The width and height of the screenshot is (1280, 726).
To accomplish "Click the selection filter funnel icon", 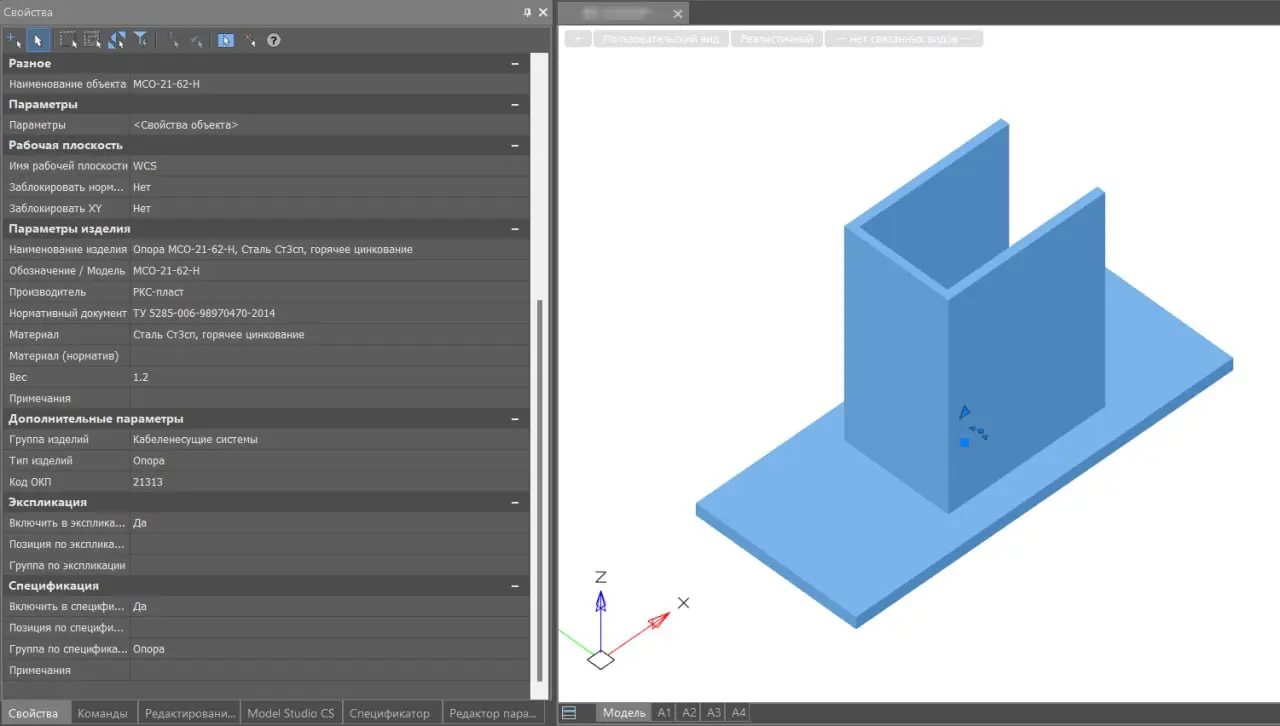I will 141,40.
